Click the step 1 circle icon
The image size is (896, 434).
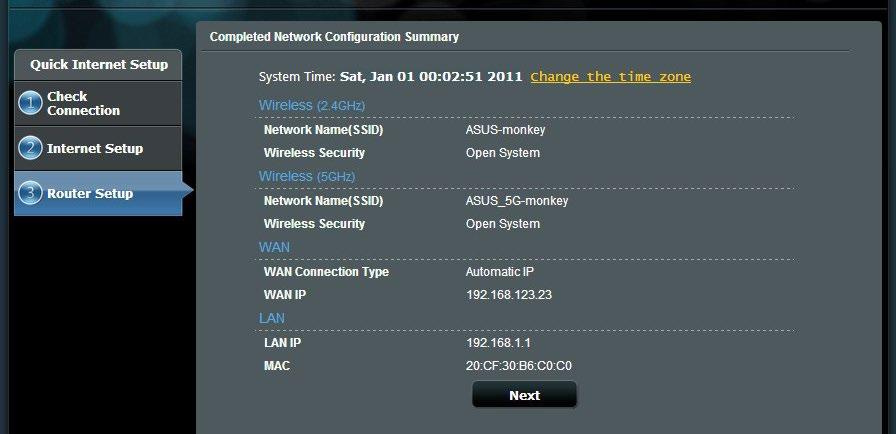(30, 103)
